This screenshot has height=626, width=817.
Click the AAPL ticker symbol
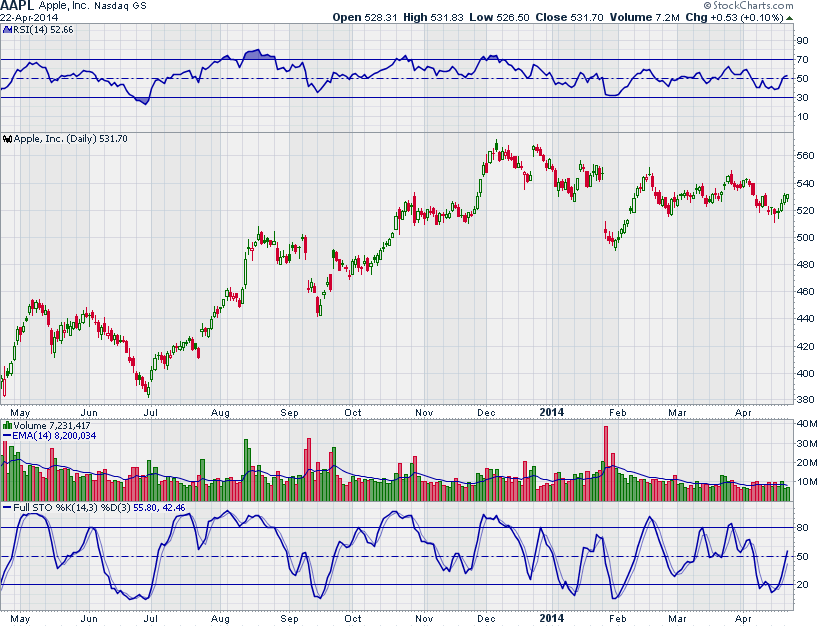[x=17, y=6]
